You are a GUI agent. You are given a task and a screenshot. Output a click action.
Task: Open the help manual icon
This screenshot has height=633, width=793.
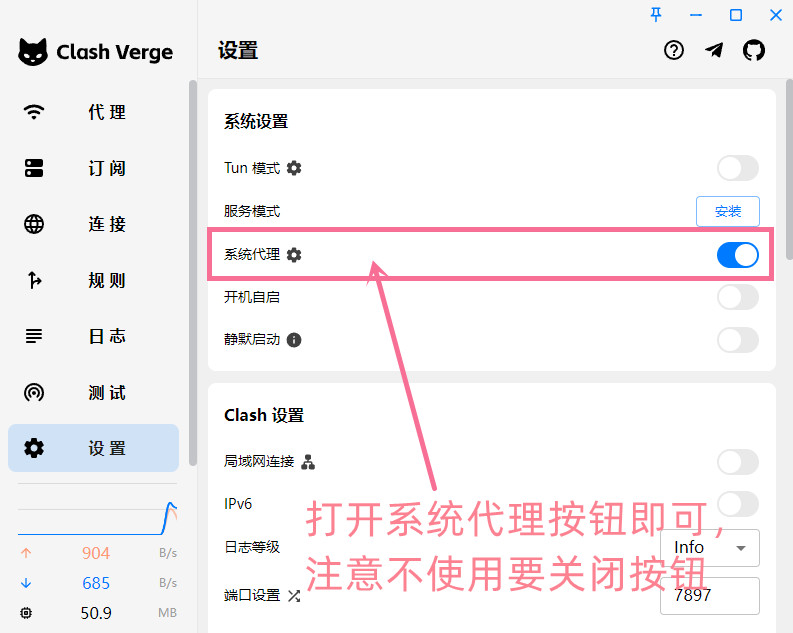pyautogui.click(x=674, y=50)
